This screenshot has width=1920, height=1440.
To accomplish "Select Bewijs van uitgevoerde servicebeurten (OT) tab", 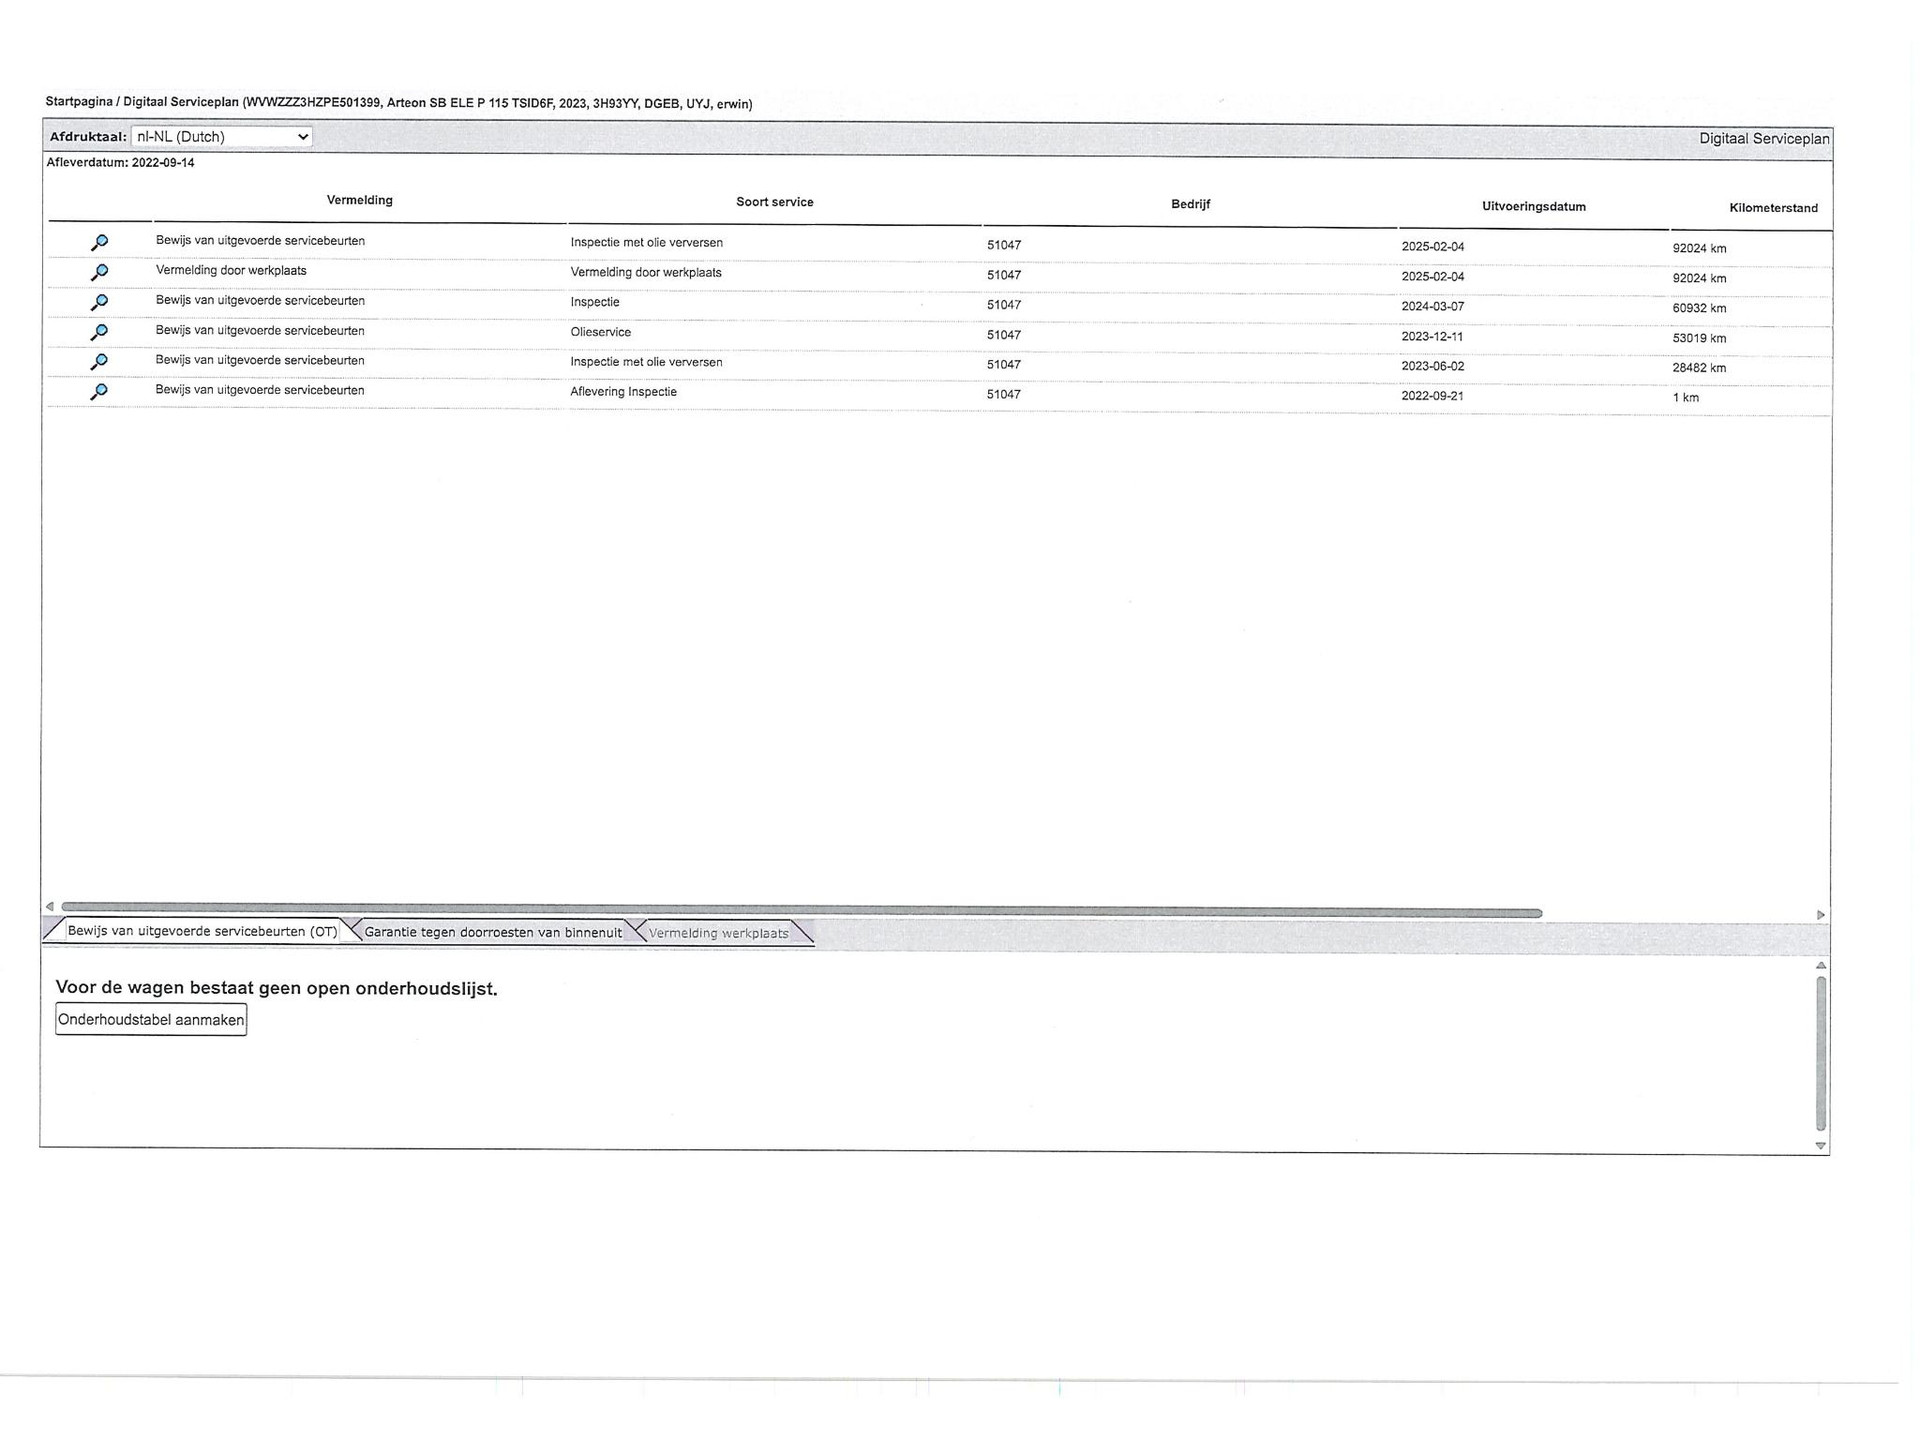I will pos(202,931).
